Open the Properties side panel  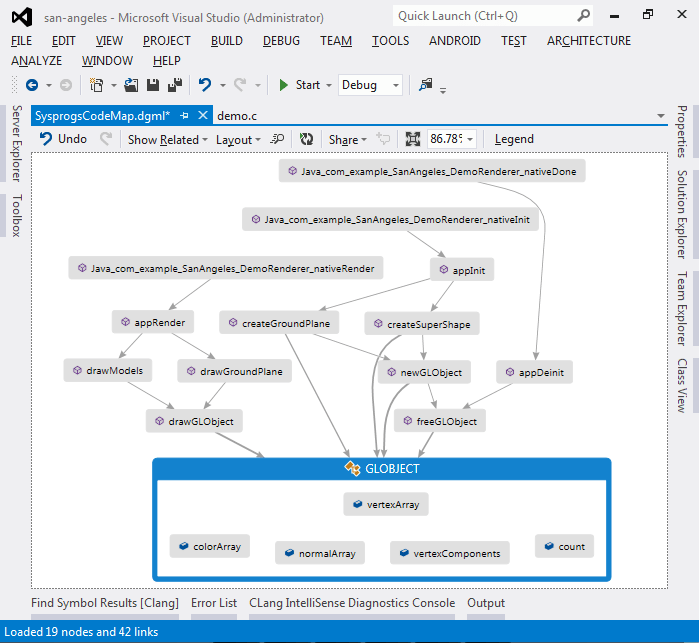coord(682,132)
